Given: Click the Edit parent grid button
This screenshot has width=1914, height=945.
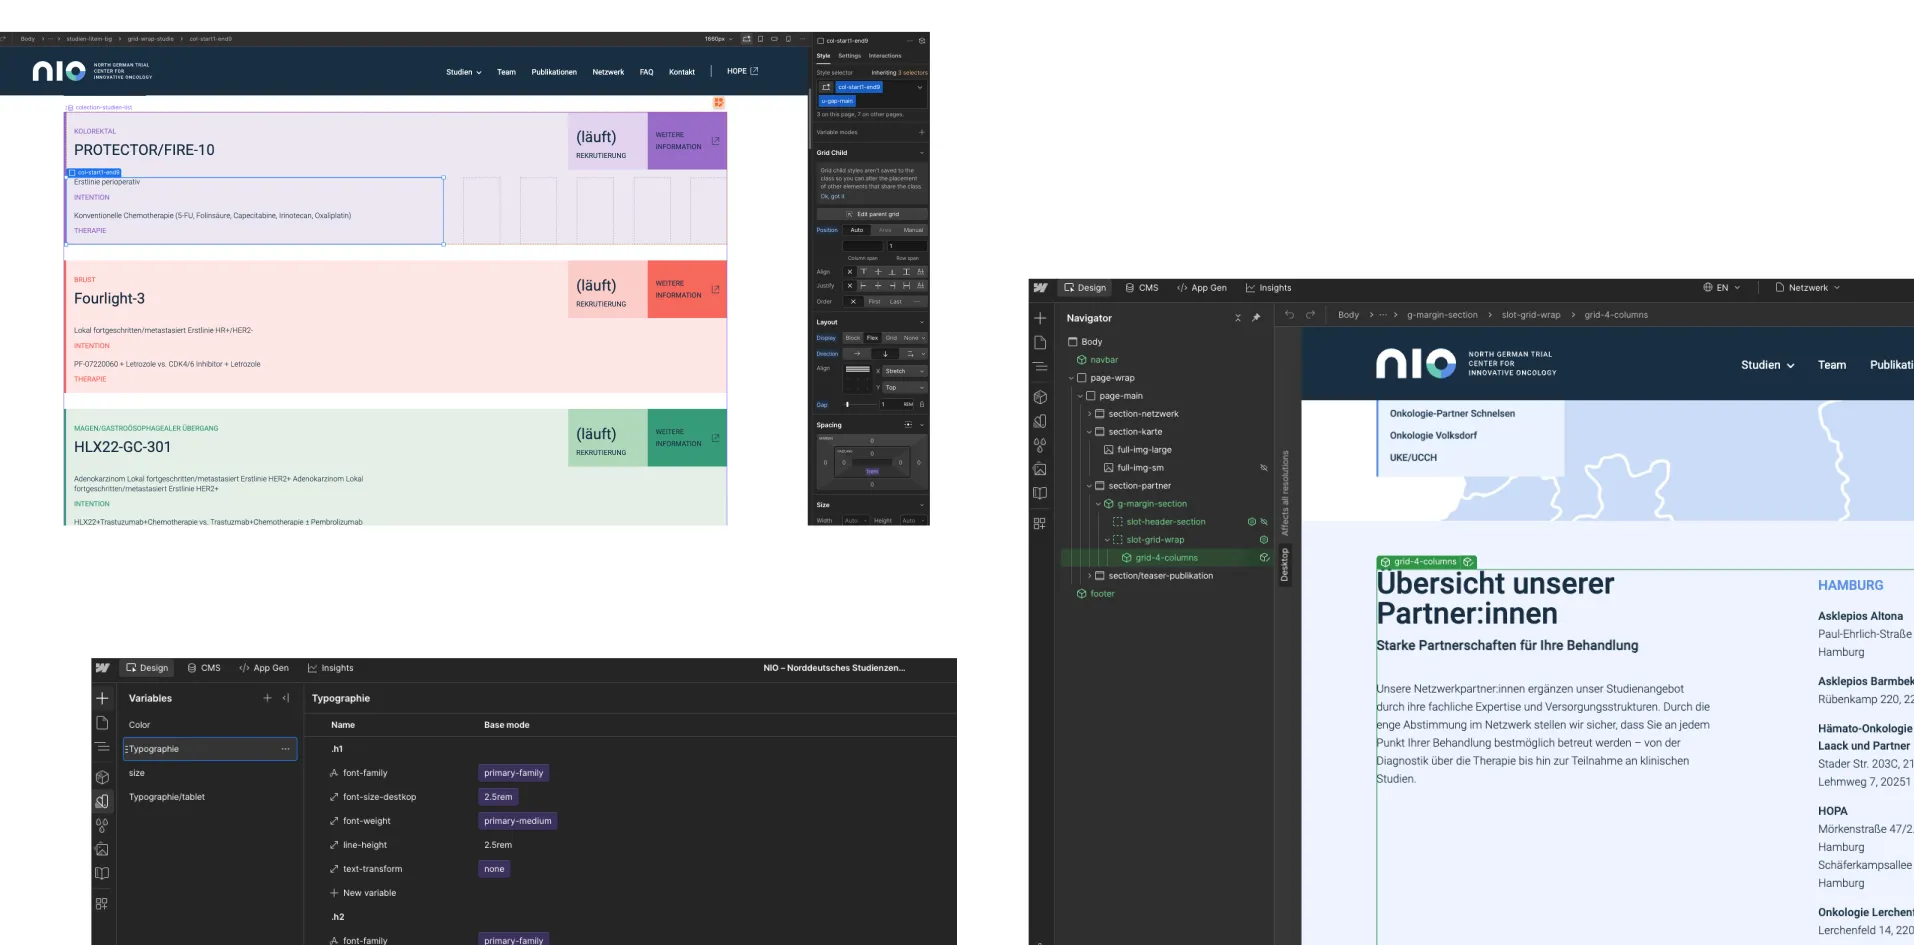Looking at the screenshot, I should point(873,214).
